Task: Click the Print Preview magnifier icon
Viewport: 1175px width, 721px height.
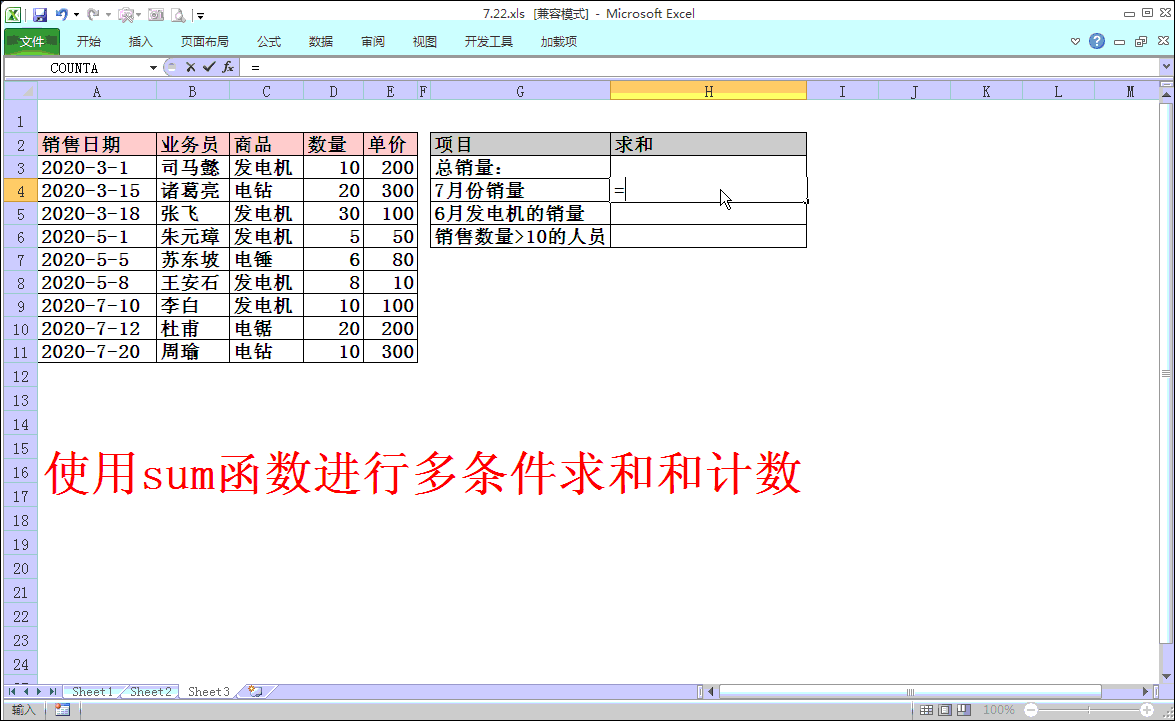Action: (x=178, y=14)
